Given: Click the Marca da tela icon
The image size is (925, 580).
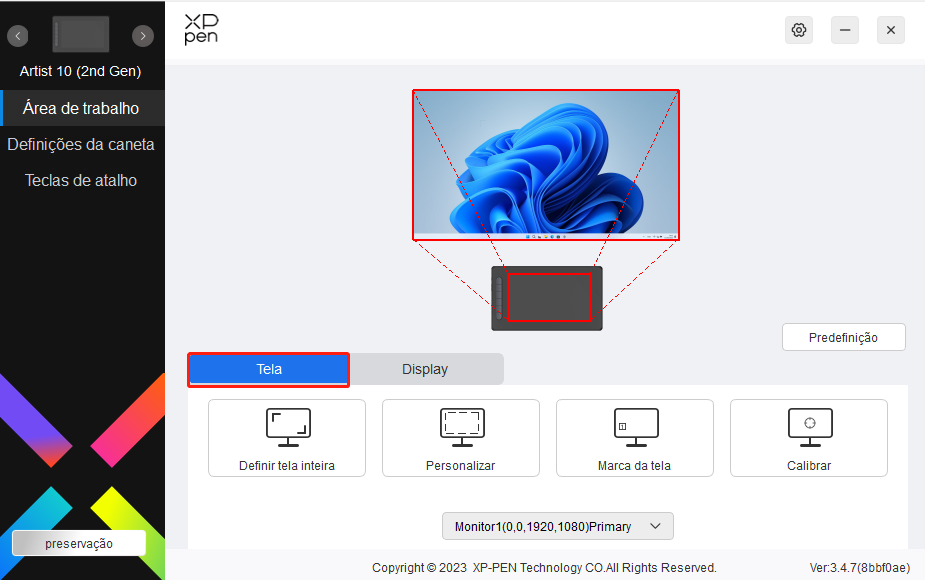Looking at the screenshot, I should point(635,427).
